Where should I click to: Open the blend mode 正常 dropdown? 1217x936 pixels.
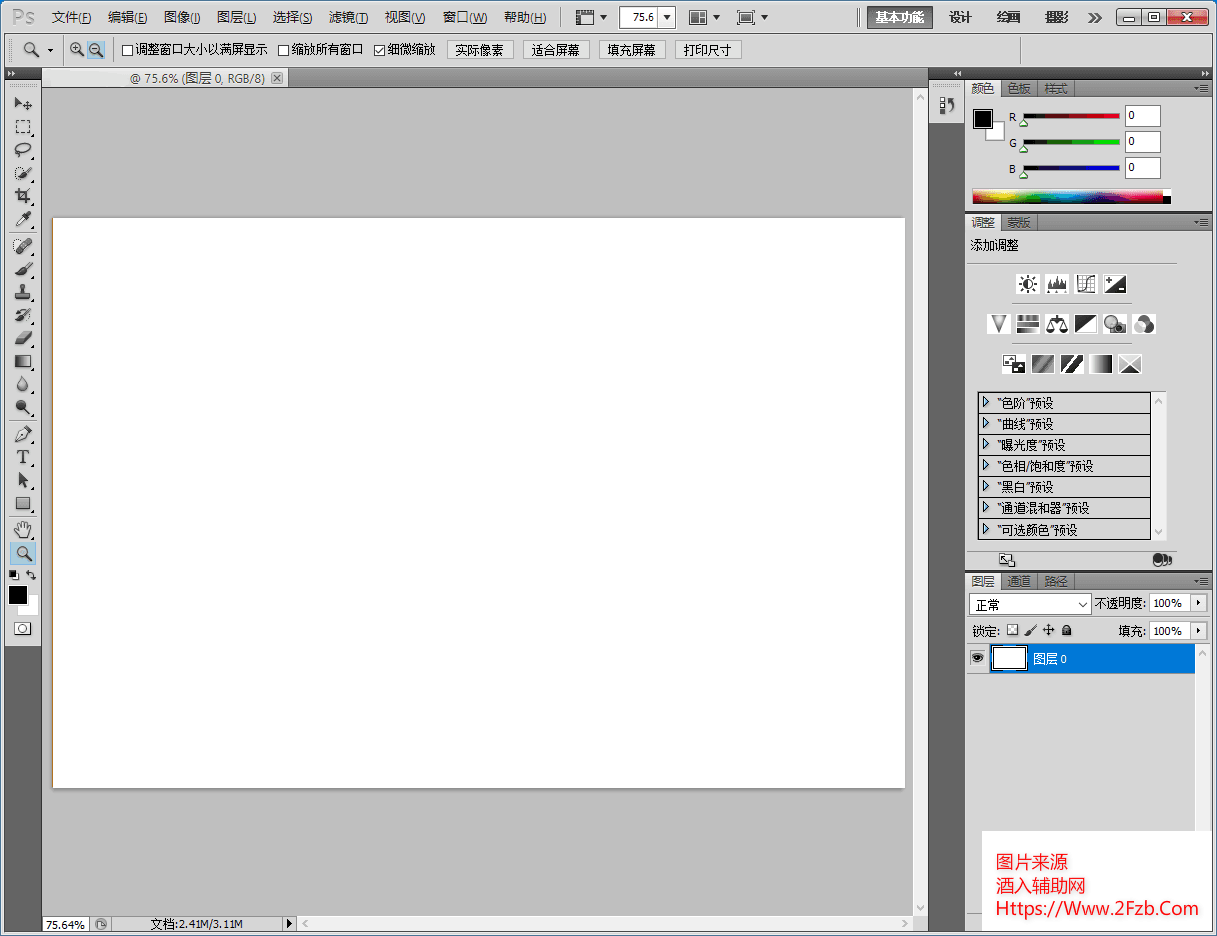tap(1030, 604)
